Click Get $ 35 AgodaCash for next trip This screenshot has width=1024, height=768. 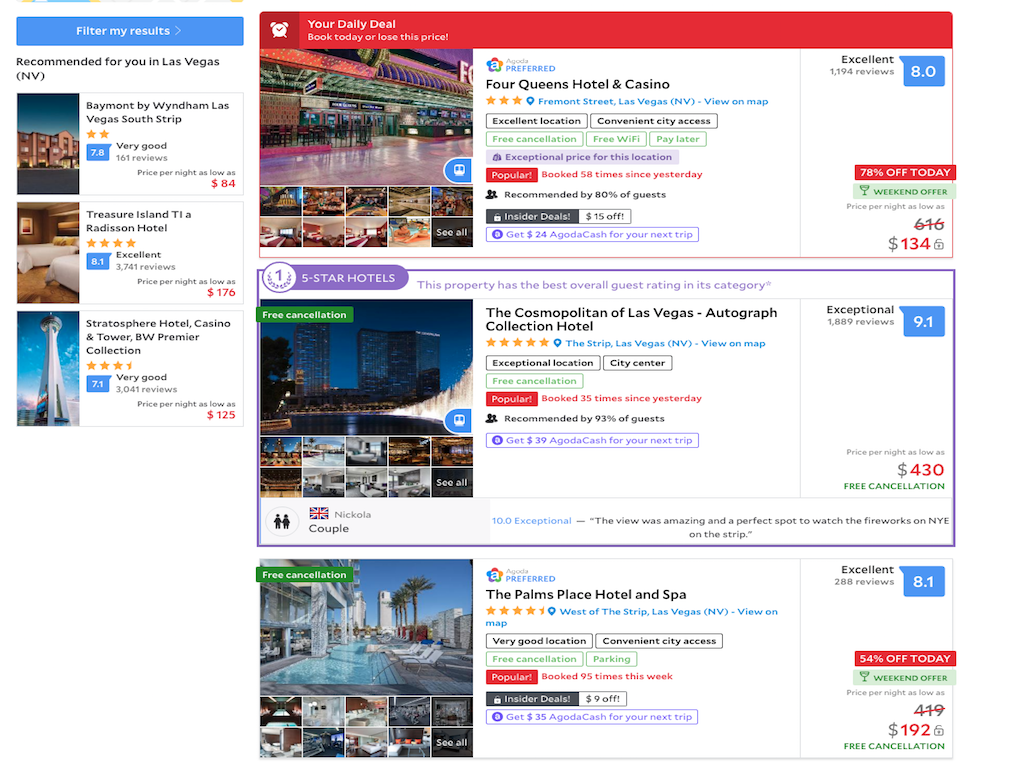pos(592,717)
